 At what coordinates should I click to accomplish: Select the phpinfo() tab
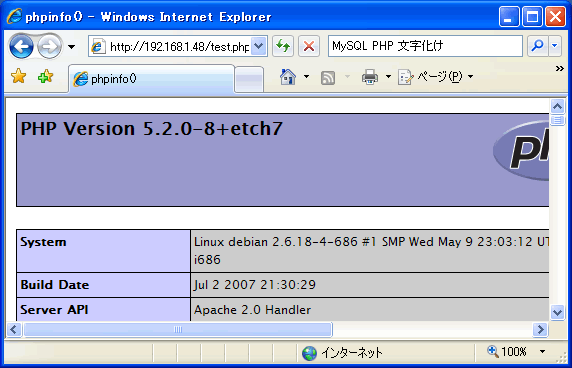pyautogui.click(x=151, y=78)
